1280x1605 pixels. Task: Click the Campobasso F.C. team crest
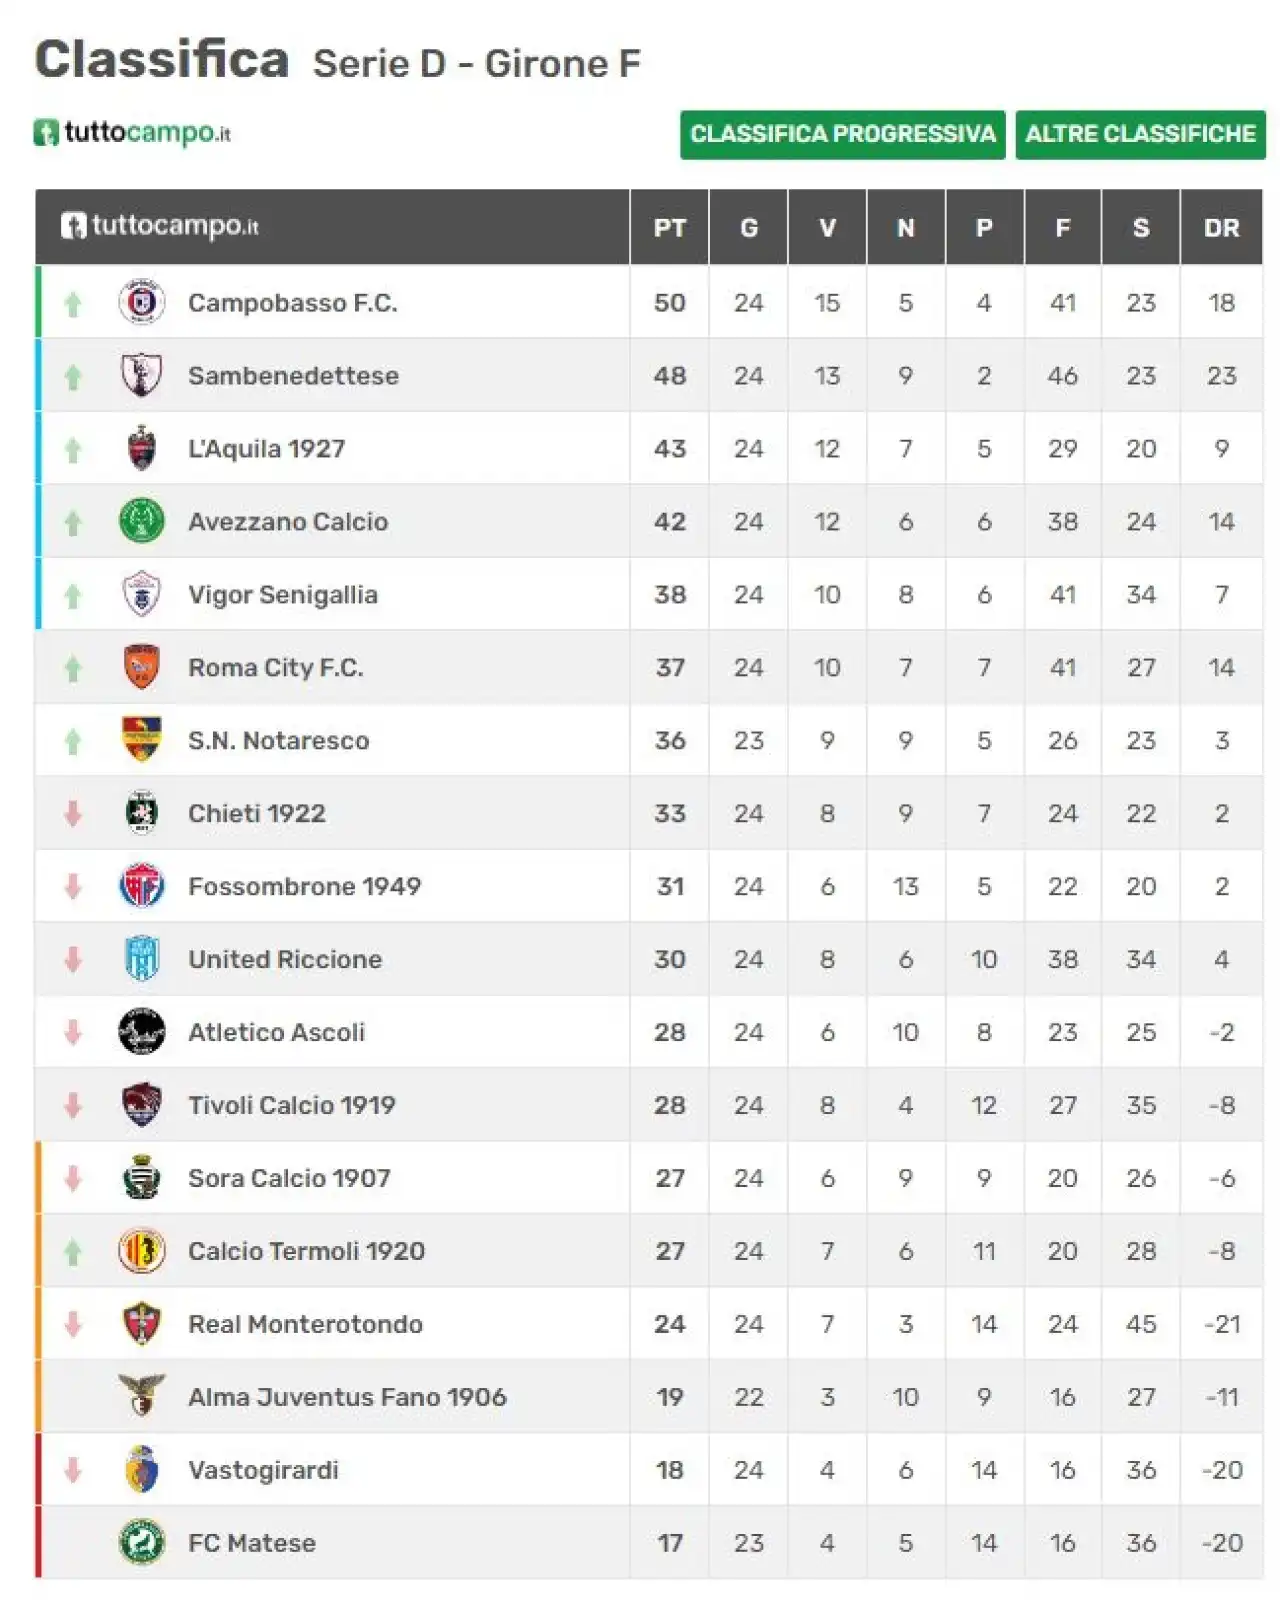(x=141, y=302)
